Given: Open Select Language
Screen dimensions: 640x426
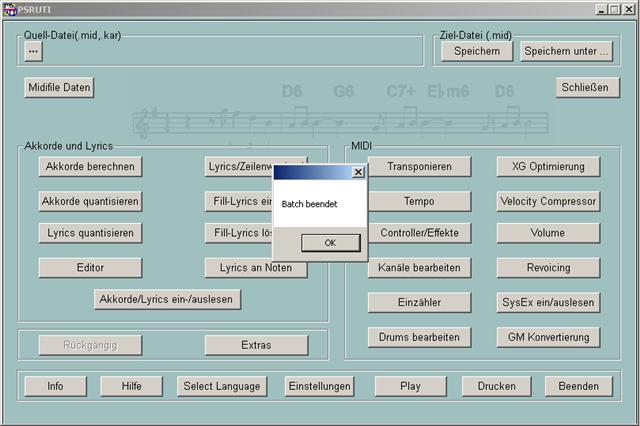Looking at the screenshot, I should pyautogui.click(x=222, y=386).
